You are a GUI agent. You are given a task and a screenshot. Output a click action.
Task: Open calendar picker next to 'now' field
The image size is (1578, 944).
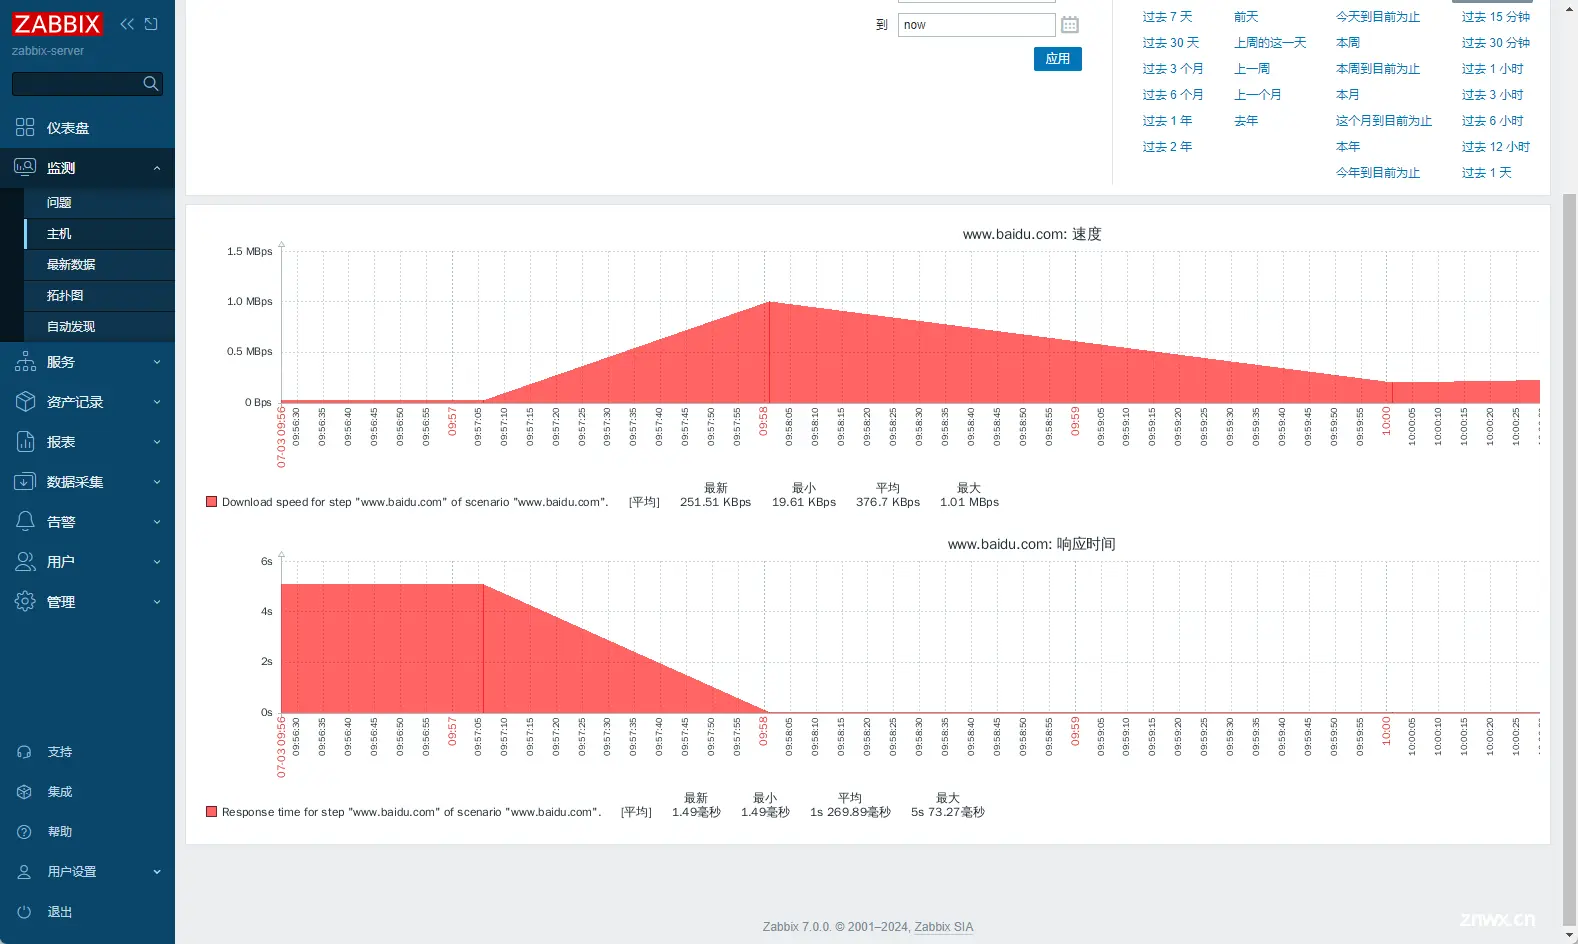(1070, 25)
